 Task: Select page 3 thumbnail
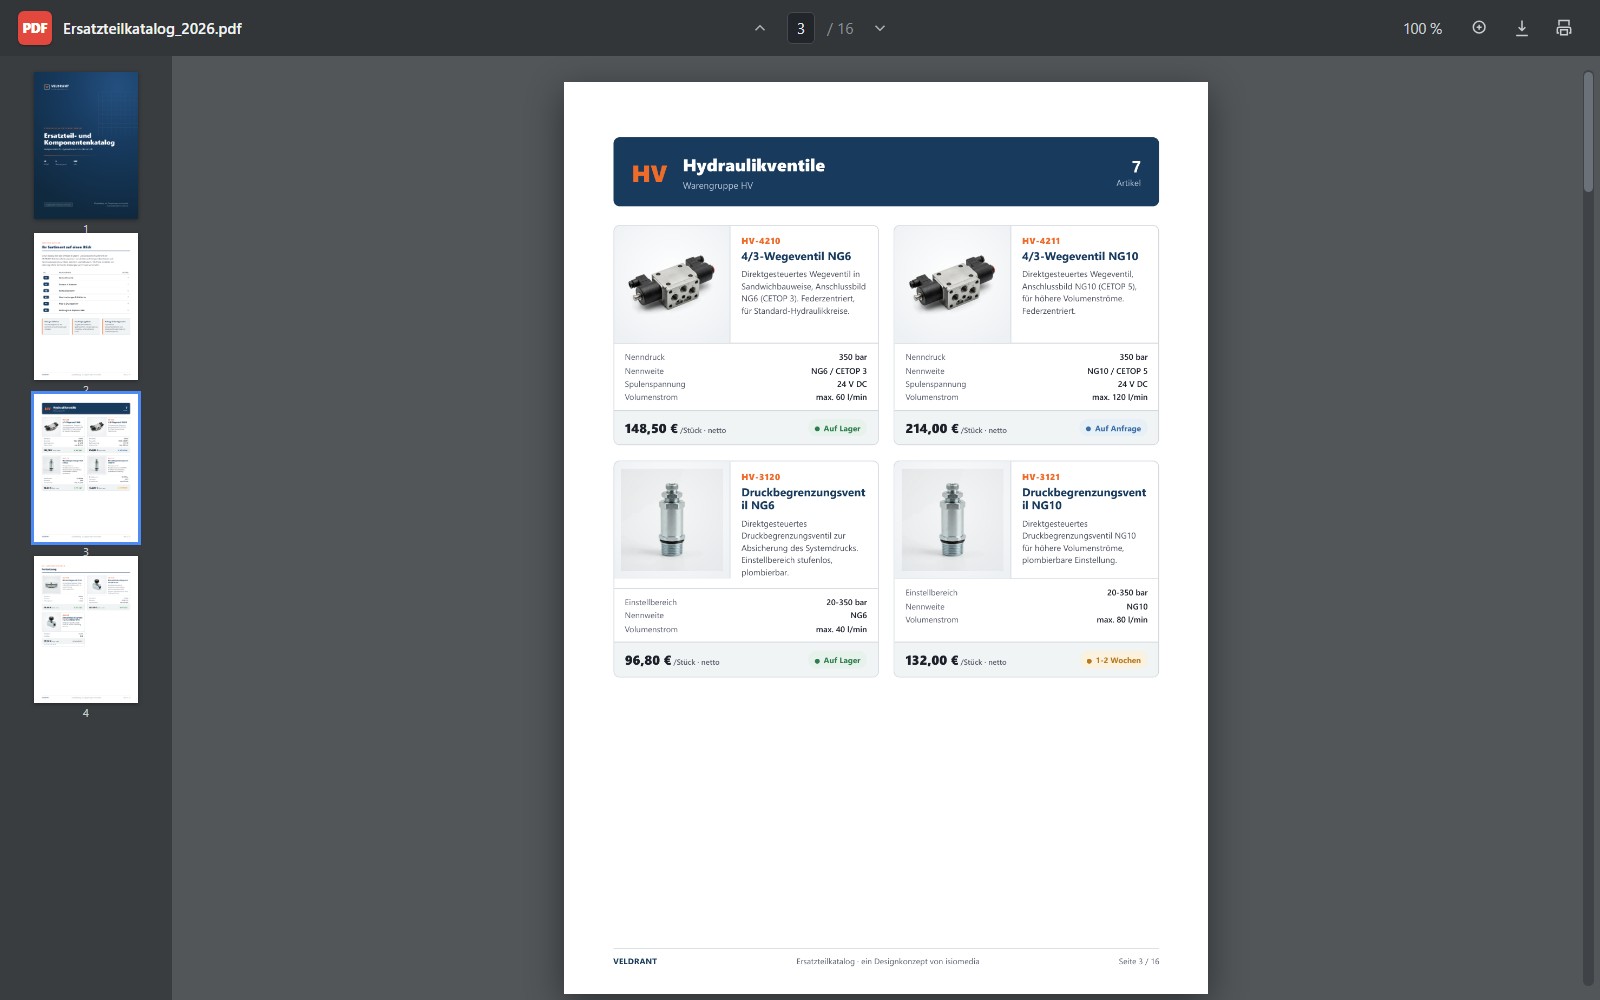click(x=86, y=468)
